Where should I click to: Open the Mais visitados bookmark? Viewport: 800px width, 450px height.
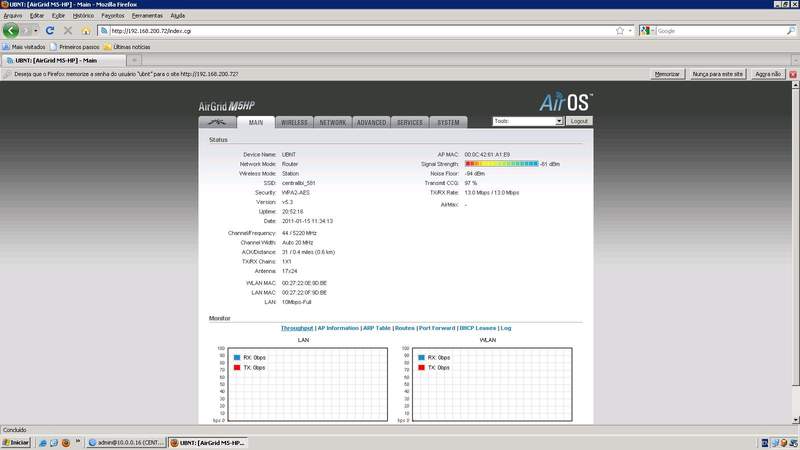click(24, 47)
